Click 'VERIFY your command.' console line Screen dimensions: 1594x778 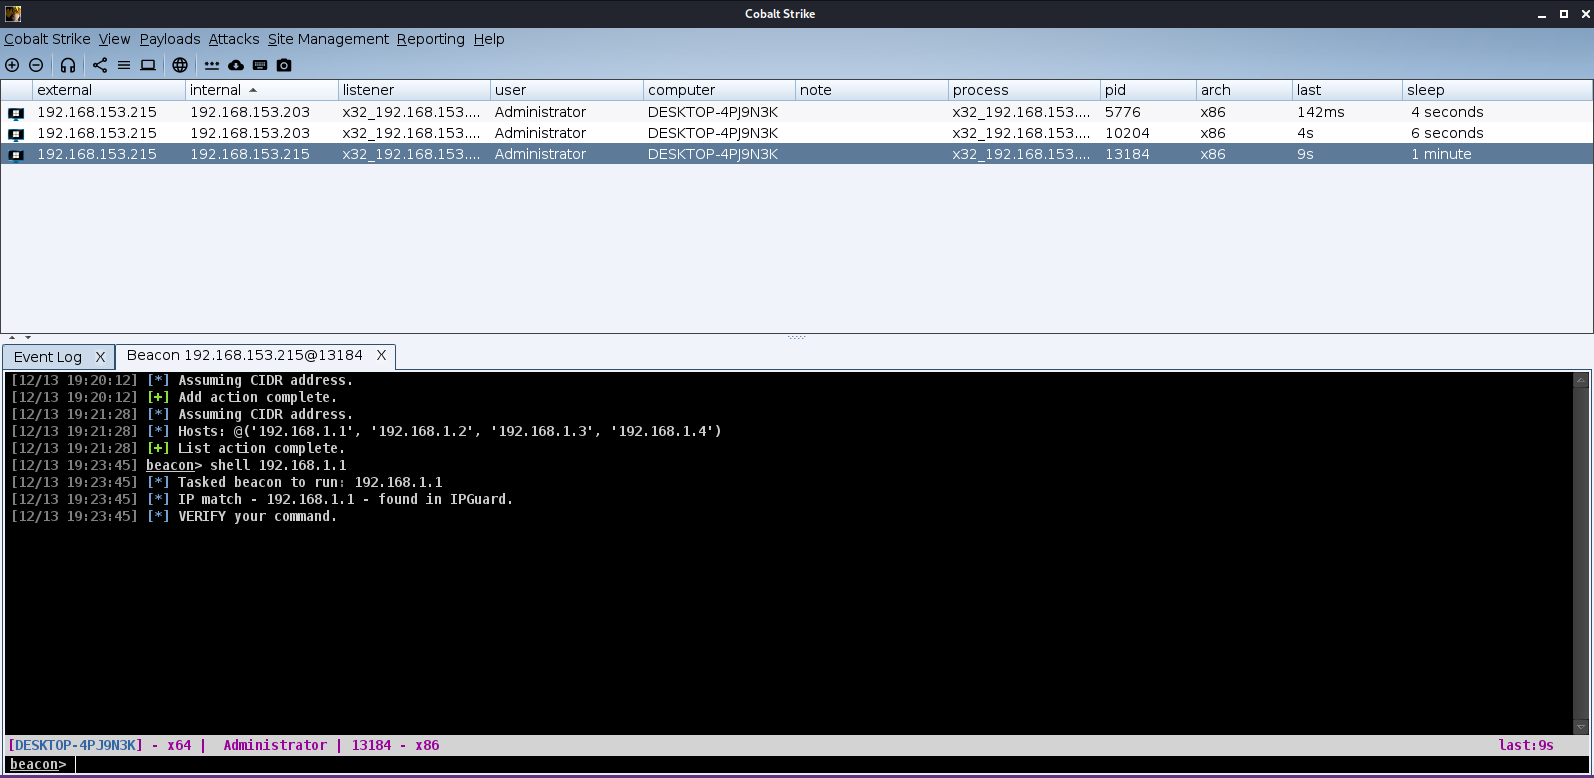[258, 516]
